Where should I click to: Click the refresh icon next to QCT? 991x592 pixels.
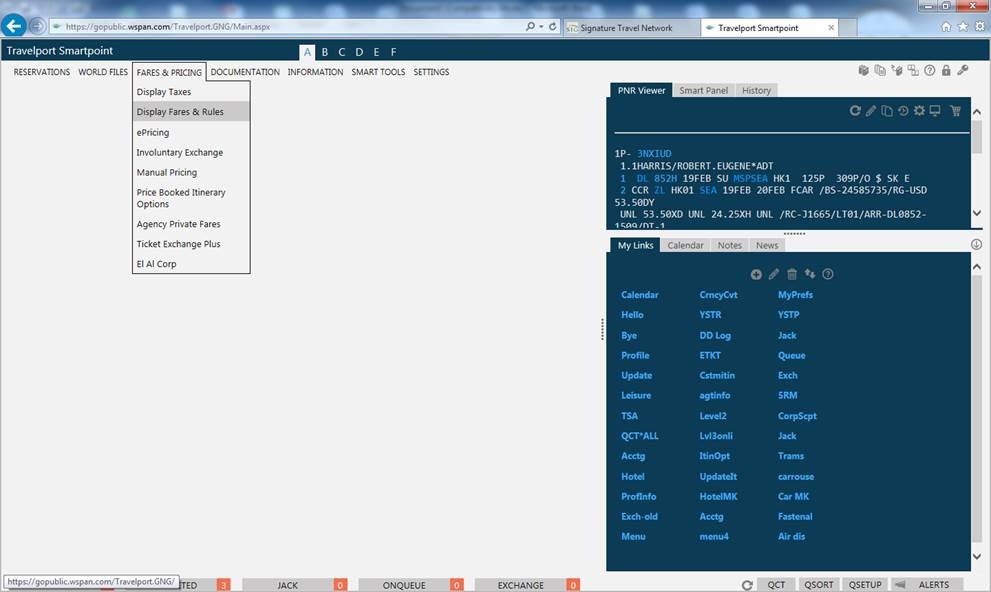click(x=747, y=585)
